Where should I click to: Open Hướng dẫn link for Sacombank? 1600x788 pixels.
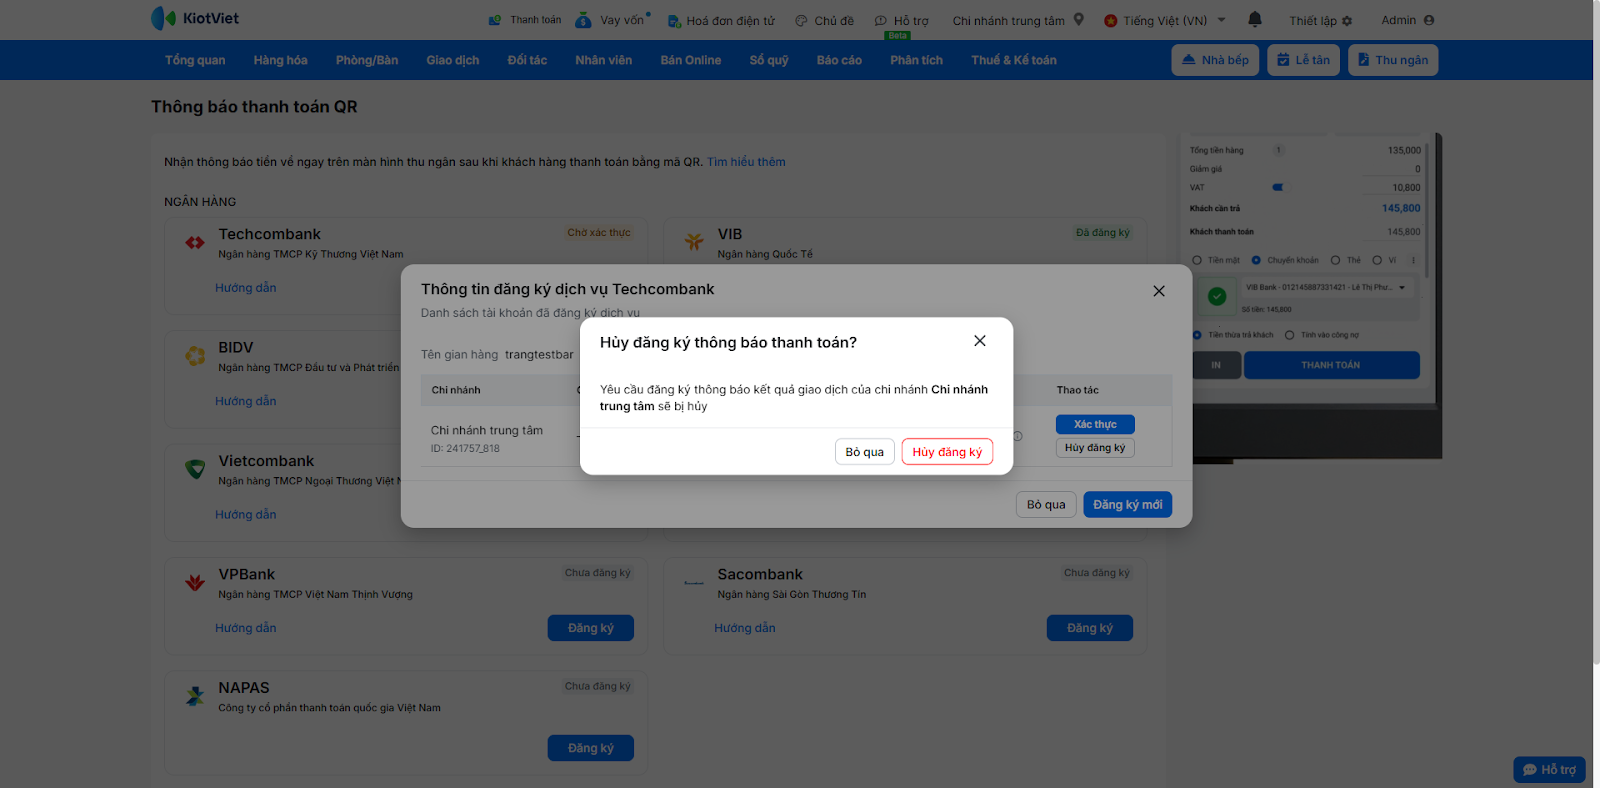pos(745,628)
